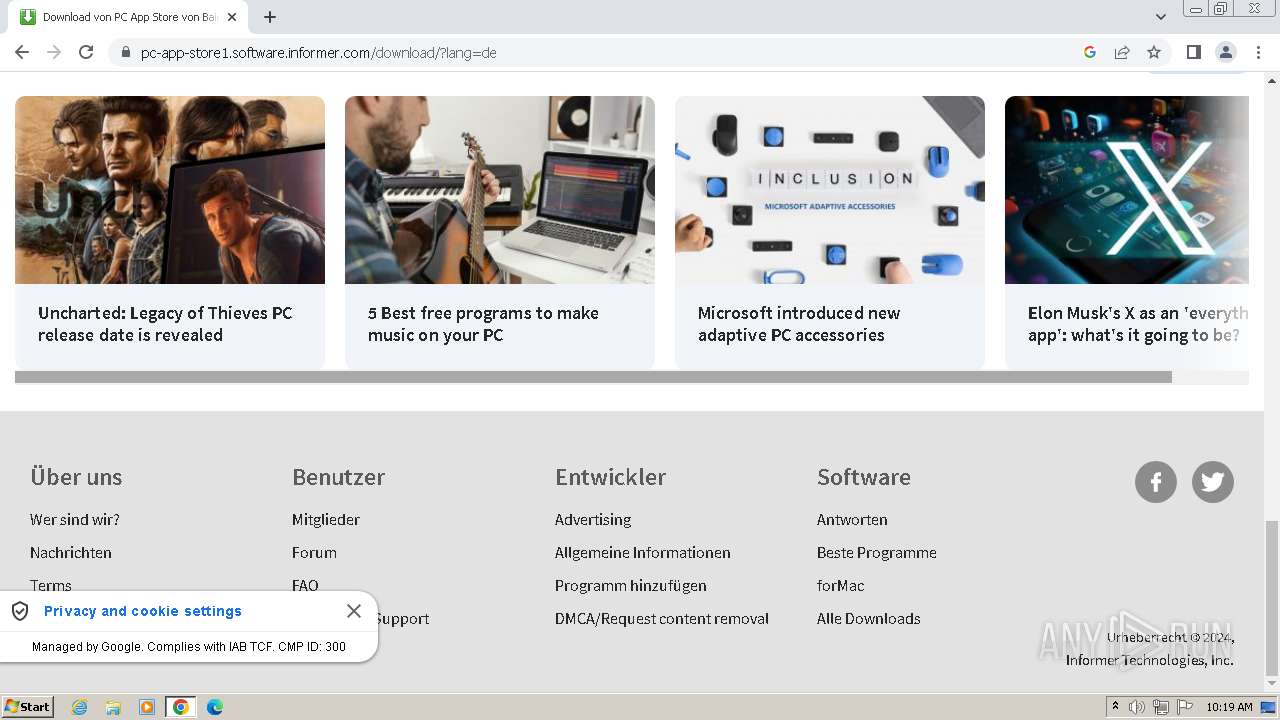This screenshot has height=720, width=1280.
Task: Bookmark this page with the star icon
Action: tap(1154, 52)
